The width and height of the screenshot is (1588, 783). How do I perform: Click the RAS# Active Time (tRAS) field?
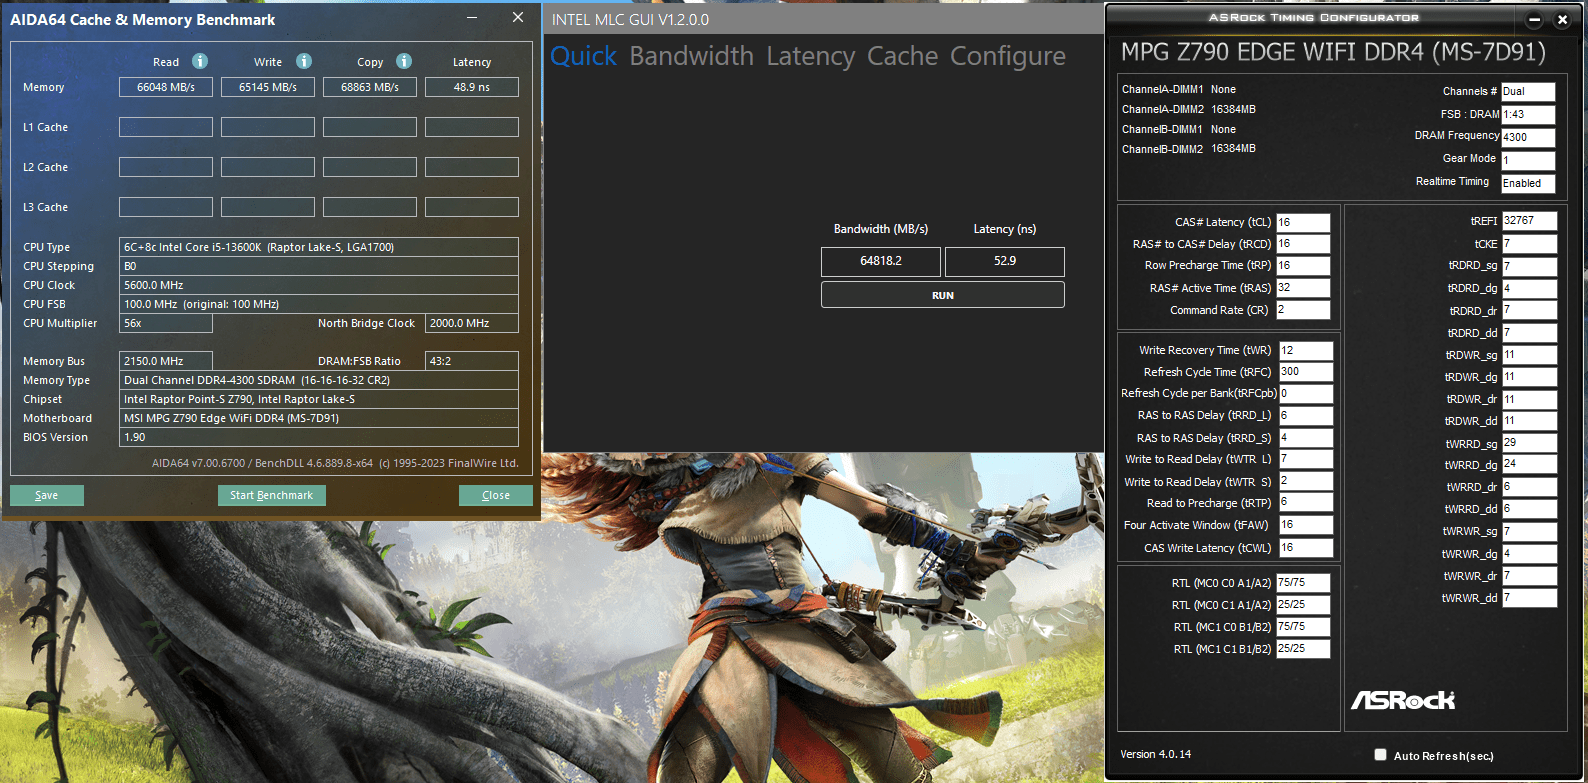[1303, 287]
